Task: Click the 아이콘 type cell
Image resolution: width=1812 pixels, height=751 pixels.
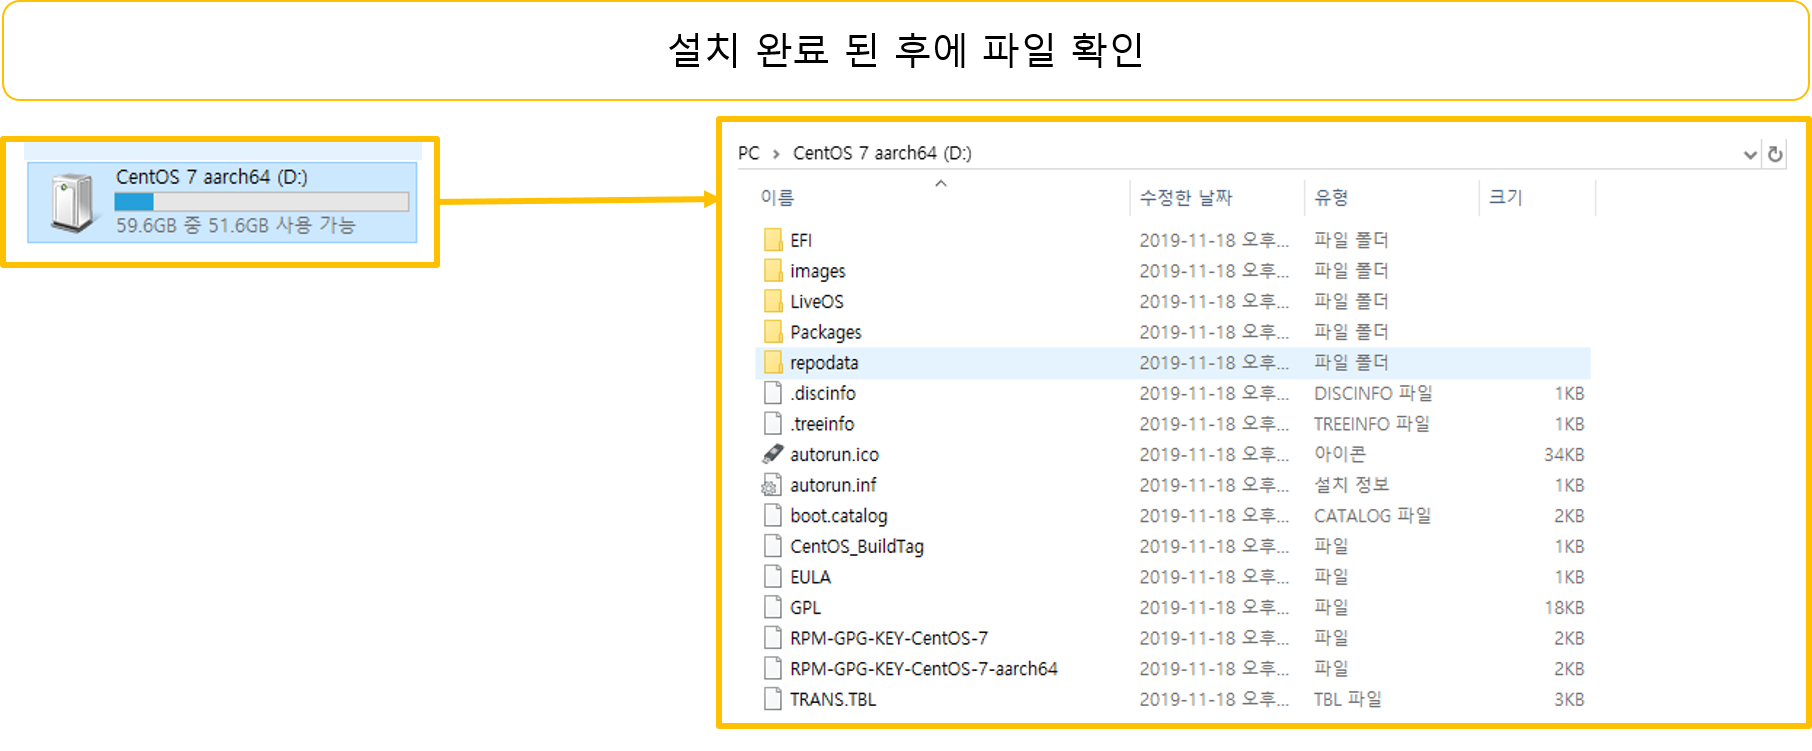Action: coord(1340,454)
